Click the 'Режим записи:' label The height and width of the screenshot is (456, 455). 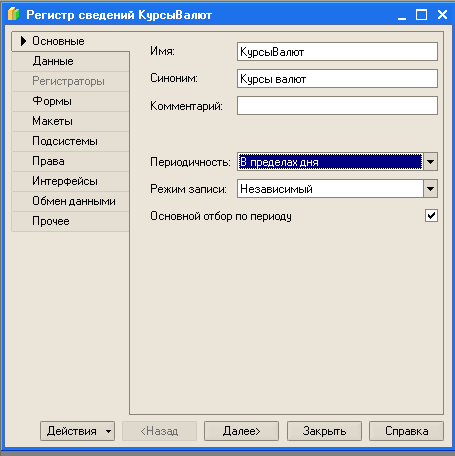tap(188, 189)
